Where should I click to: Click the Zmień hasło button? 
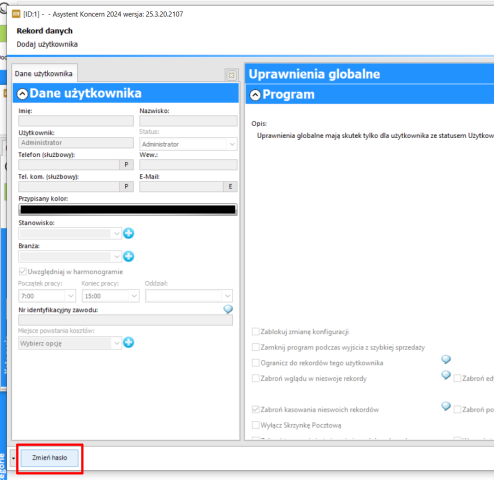[x=50, y=458]
